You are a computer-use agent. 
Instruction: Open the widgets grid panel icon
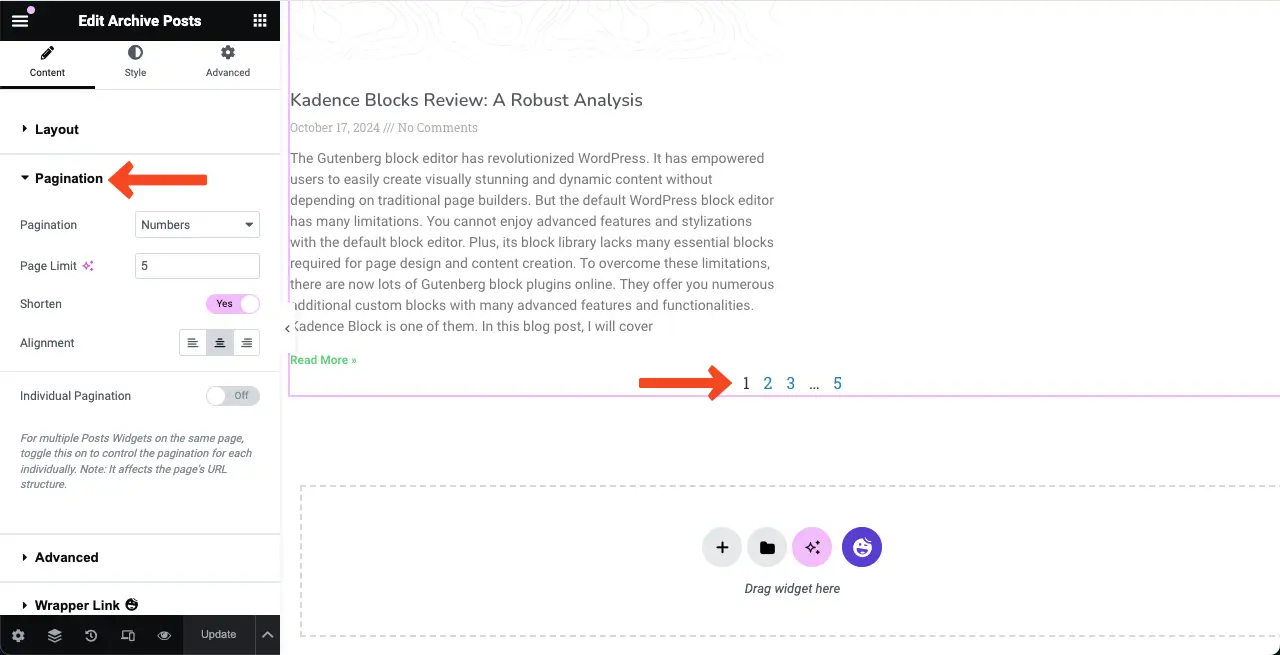point(260,20)
